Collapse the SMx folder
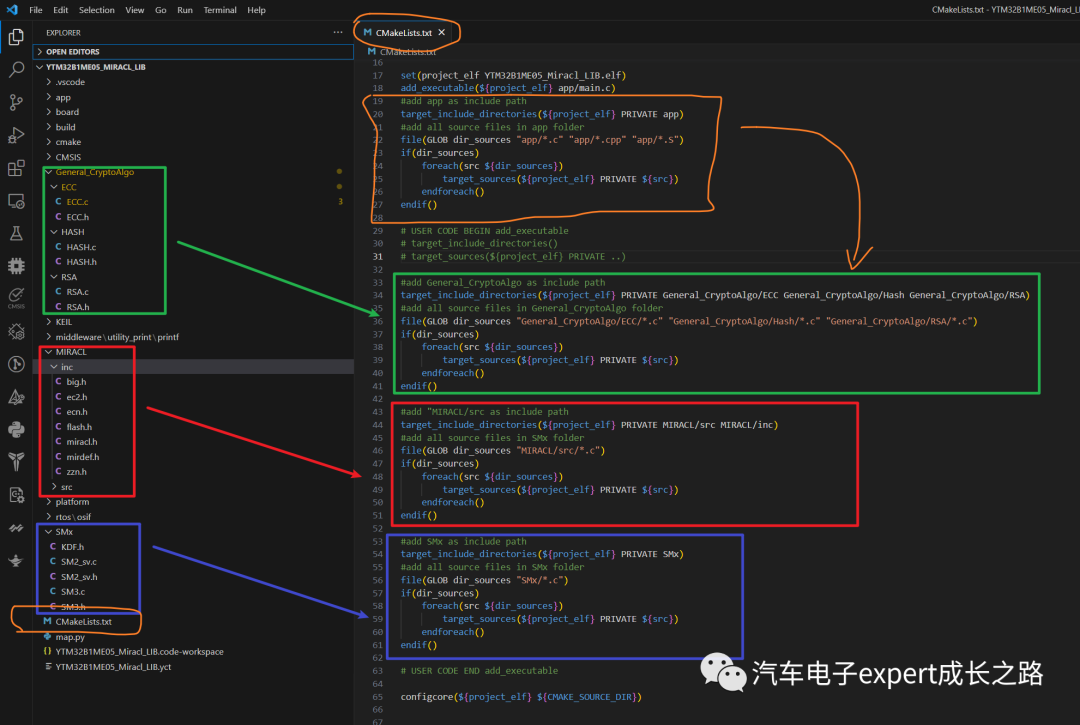Screen dimensions: 1080x725 coord(193,532)
